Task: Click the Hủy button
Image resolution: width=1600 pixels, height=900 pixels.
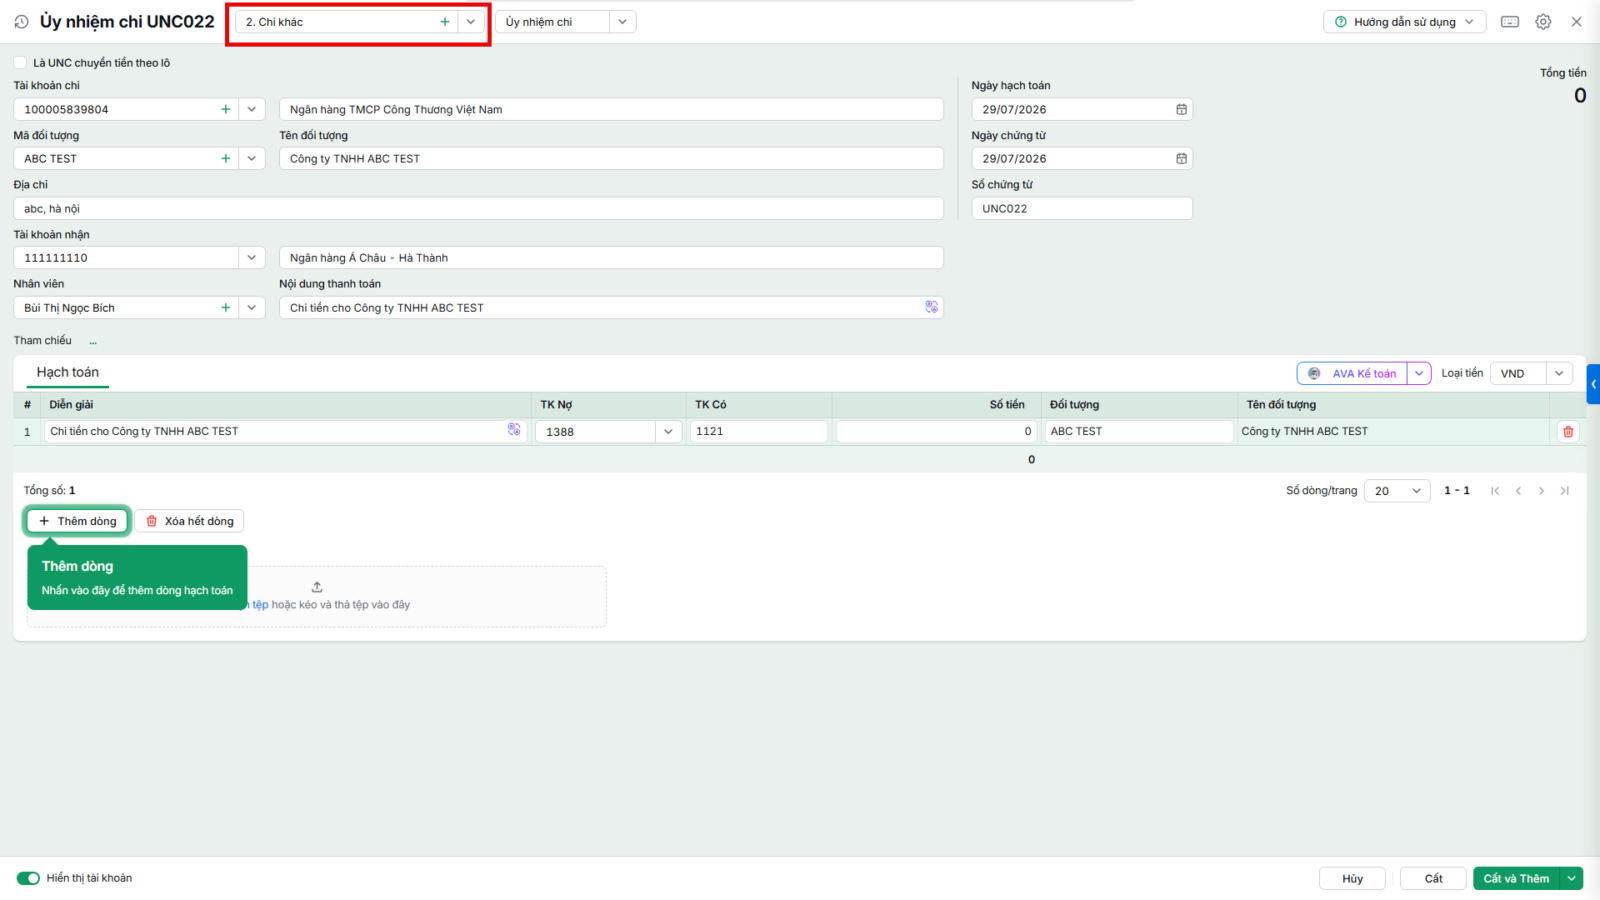Action: point(1352,878)
